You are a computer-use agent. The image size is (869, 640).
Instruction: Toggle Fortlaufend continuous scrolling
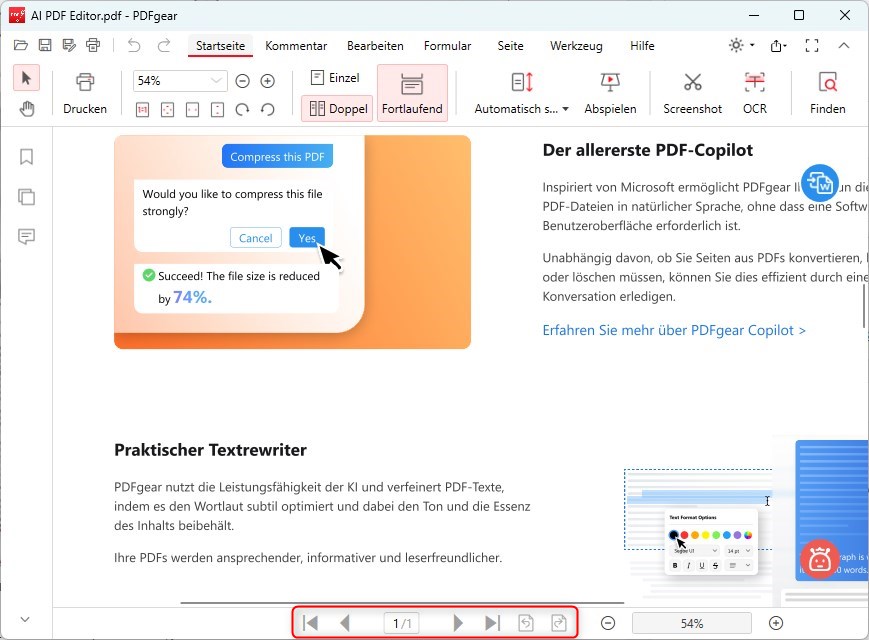coord(412,93)
